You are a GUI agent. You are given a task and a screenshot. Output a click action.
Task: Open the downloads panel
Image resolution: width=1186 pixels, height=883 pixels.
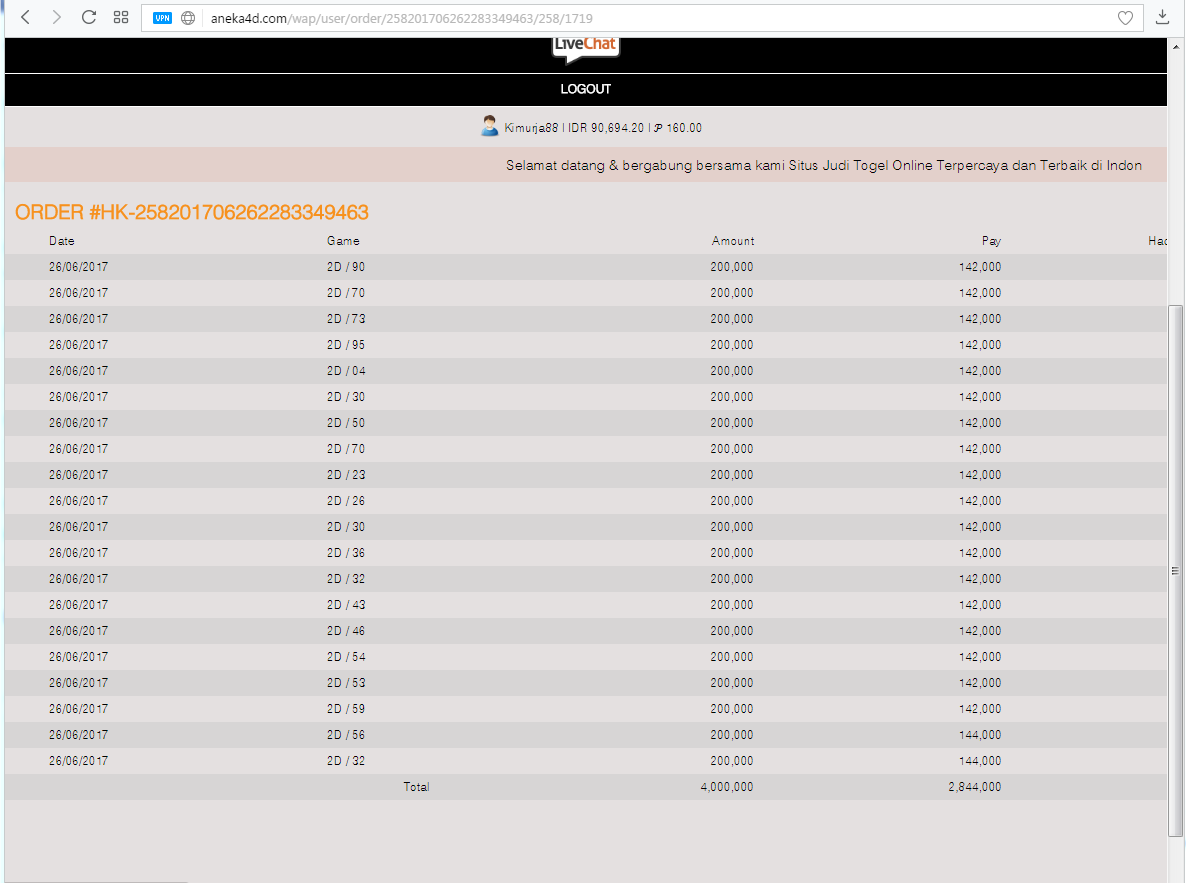(1162, 17)
